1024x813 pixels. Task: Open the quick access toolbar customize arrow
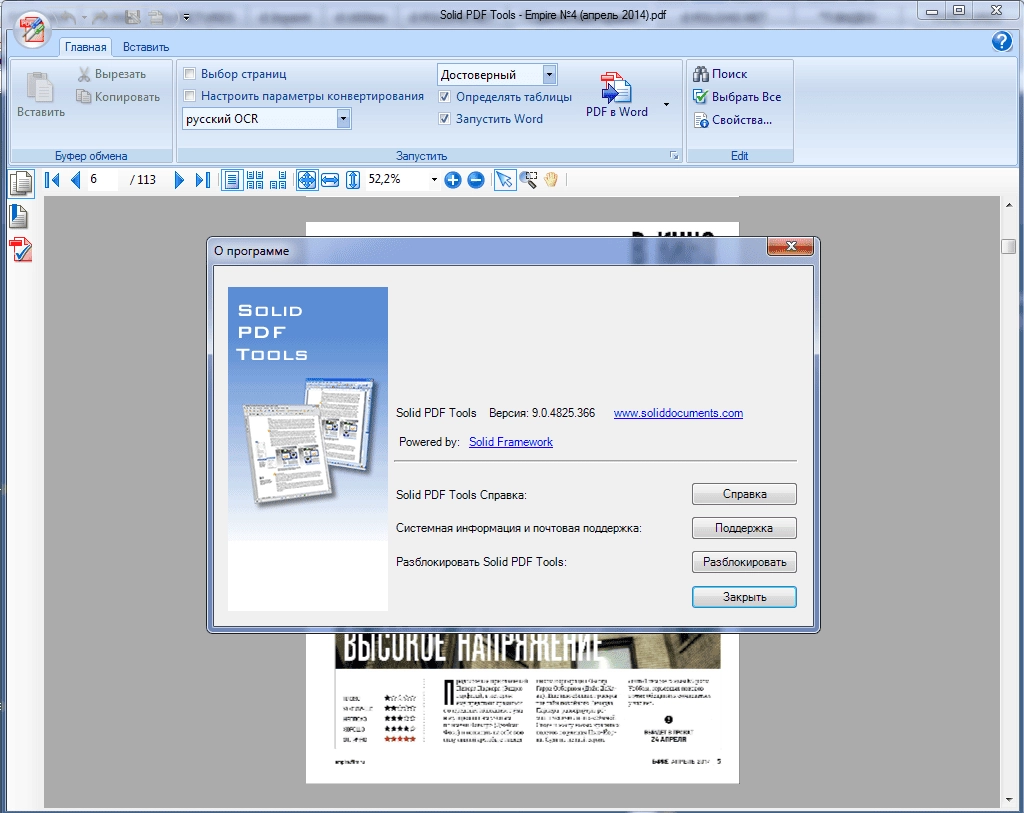(x=186, y=18)
